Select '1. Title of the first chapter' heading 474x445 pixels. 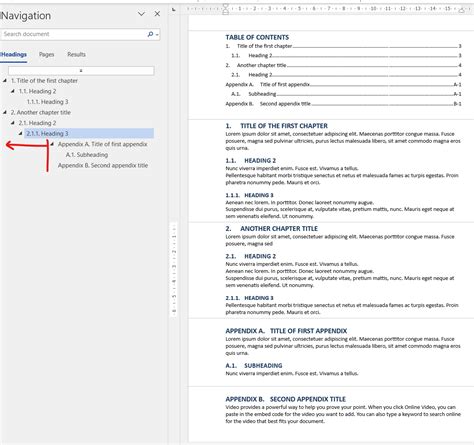tap(44, 81)
